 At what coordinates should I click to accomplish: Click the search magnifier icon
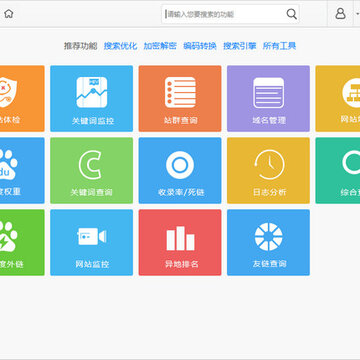coord(291,14)
